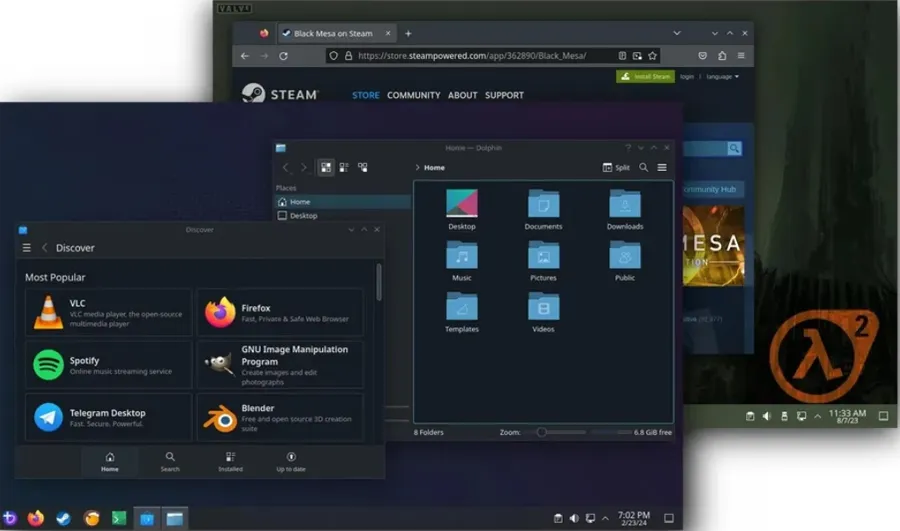
Task: Select the Home tab in Discover
Action: pyautogui.click(x=110, y=462)
